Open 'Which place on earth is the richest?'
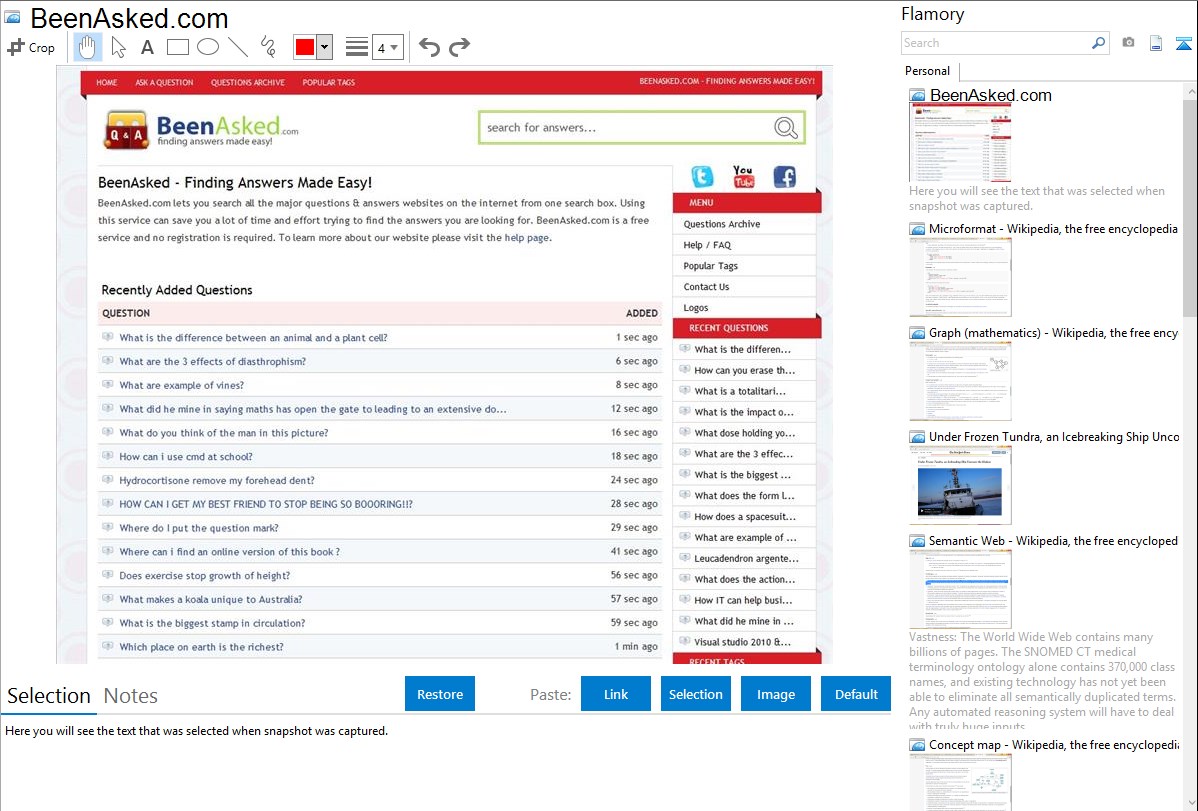1198x811 pixels. [x=201, y=647]
